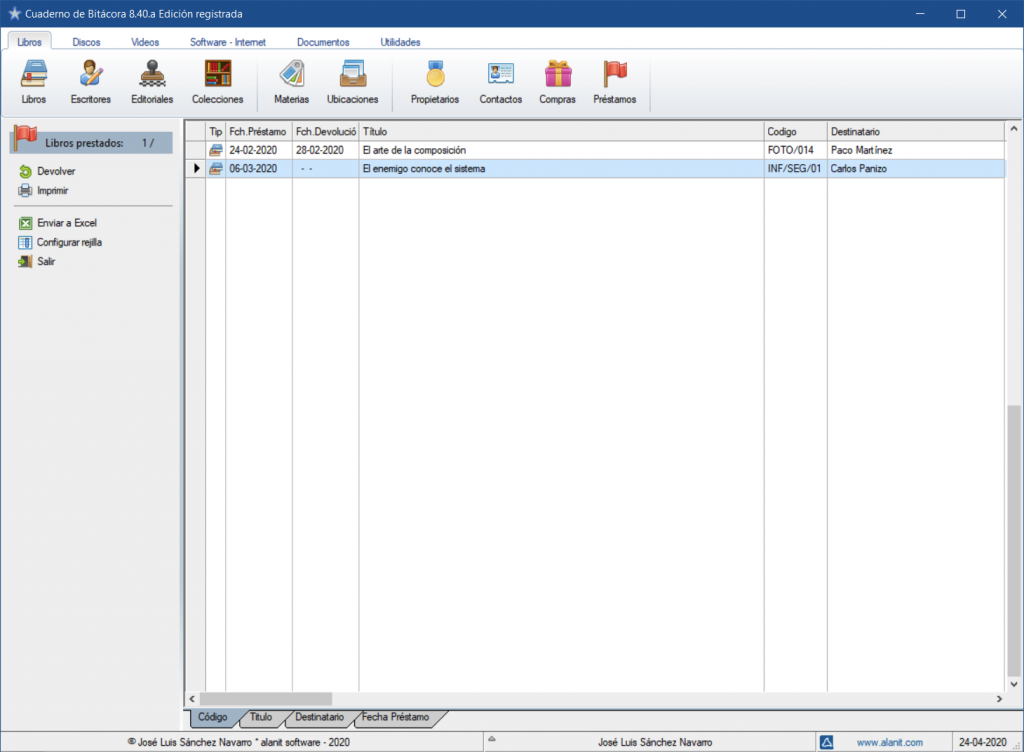The width and height of the screenshot is (1024, 752).
Task: Switch to the Discos ribbon tab
Action: click(86, 42)
